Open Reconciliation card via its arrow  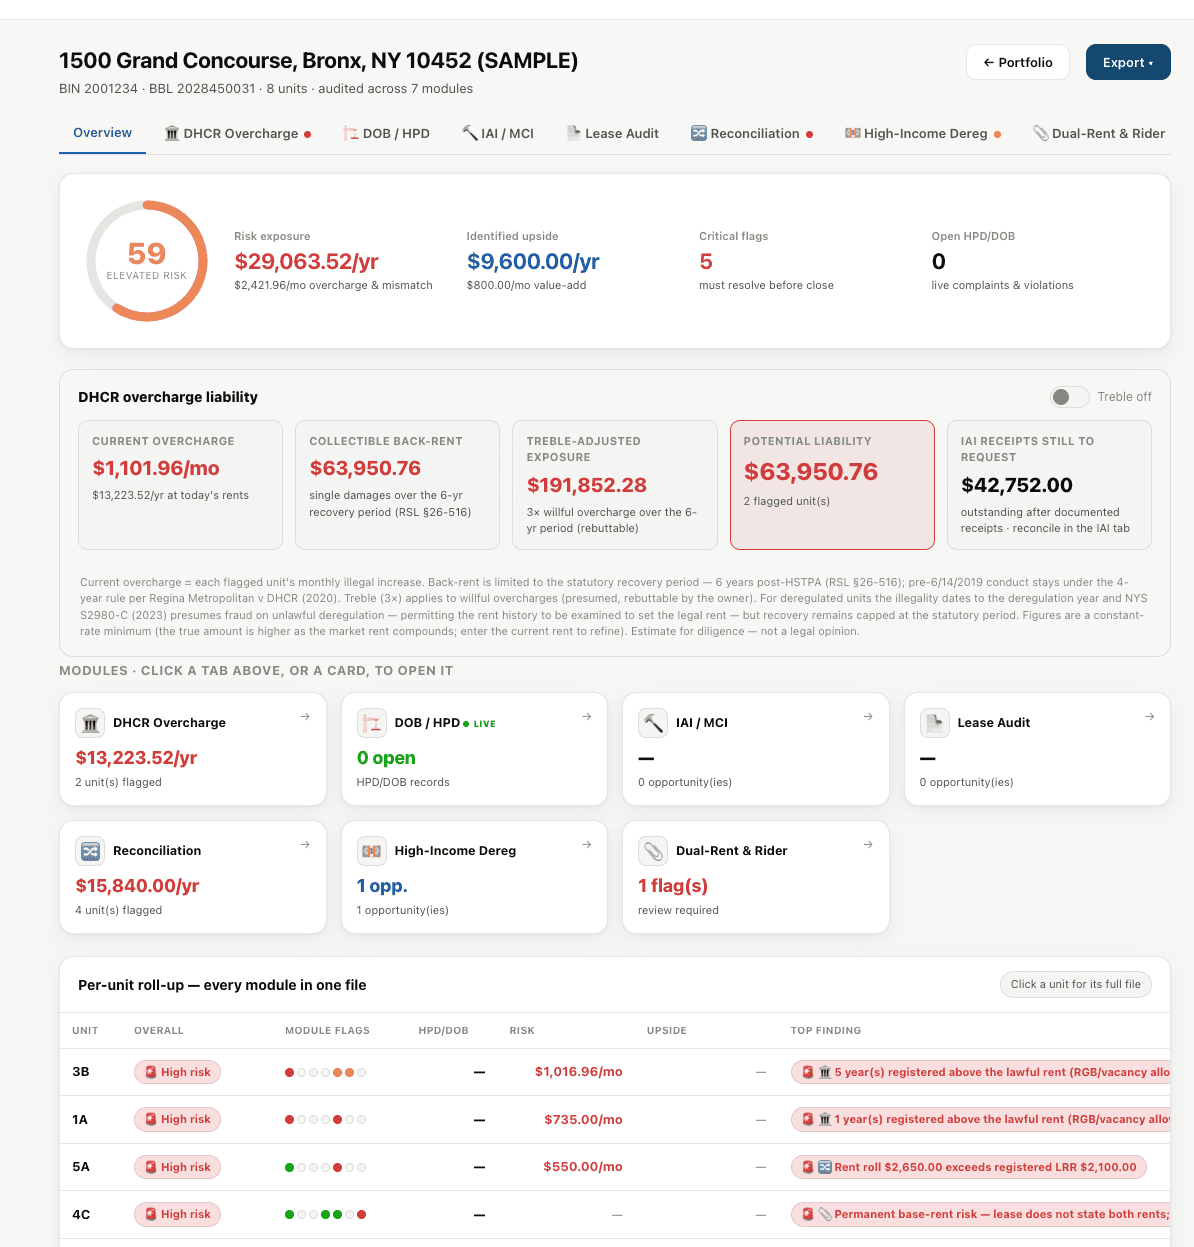click(x=305, y=844)
